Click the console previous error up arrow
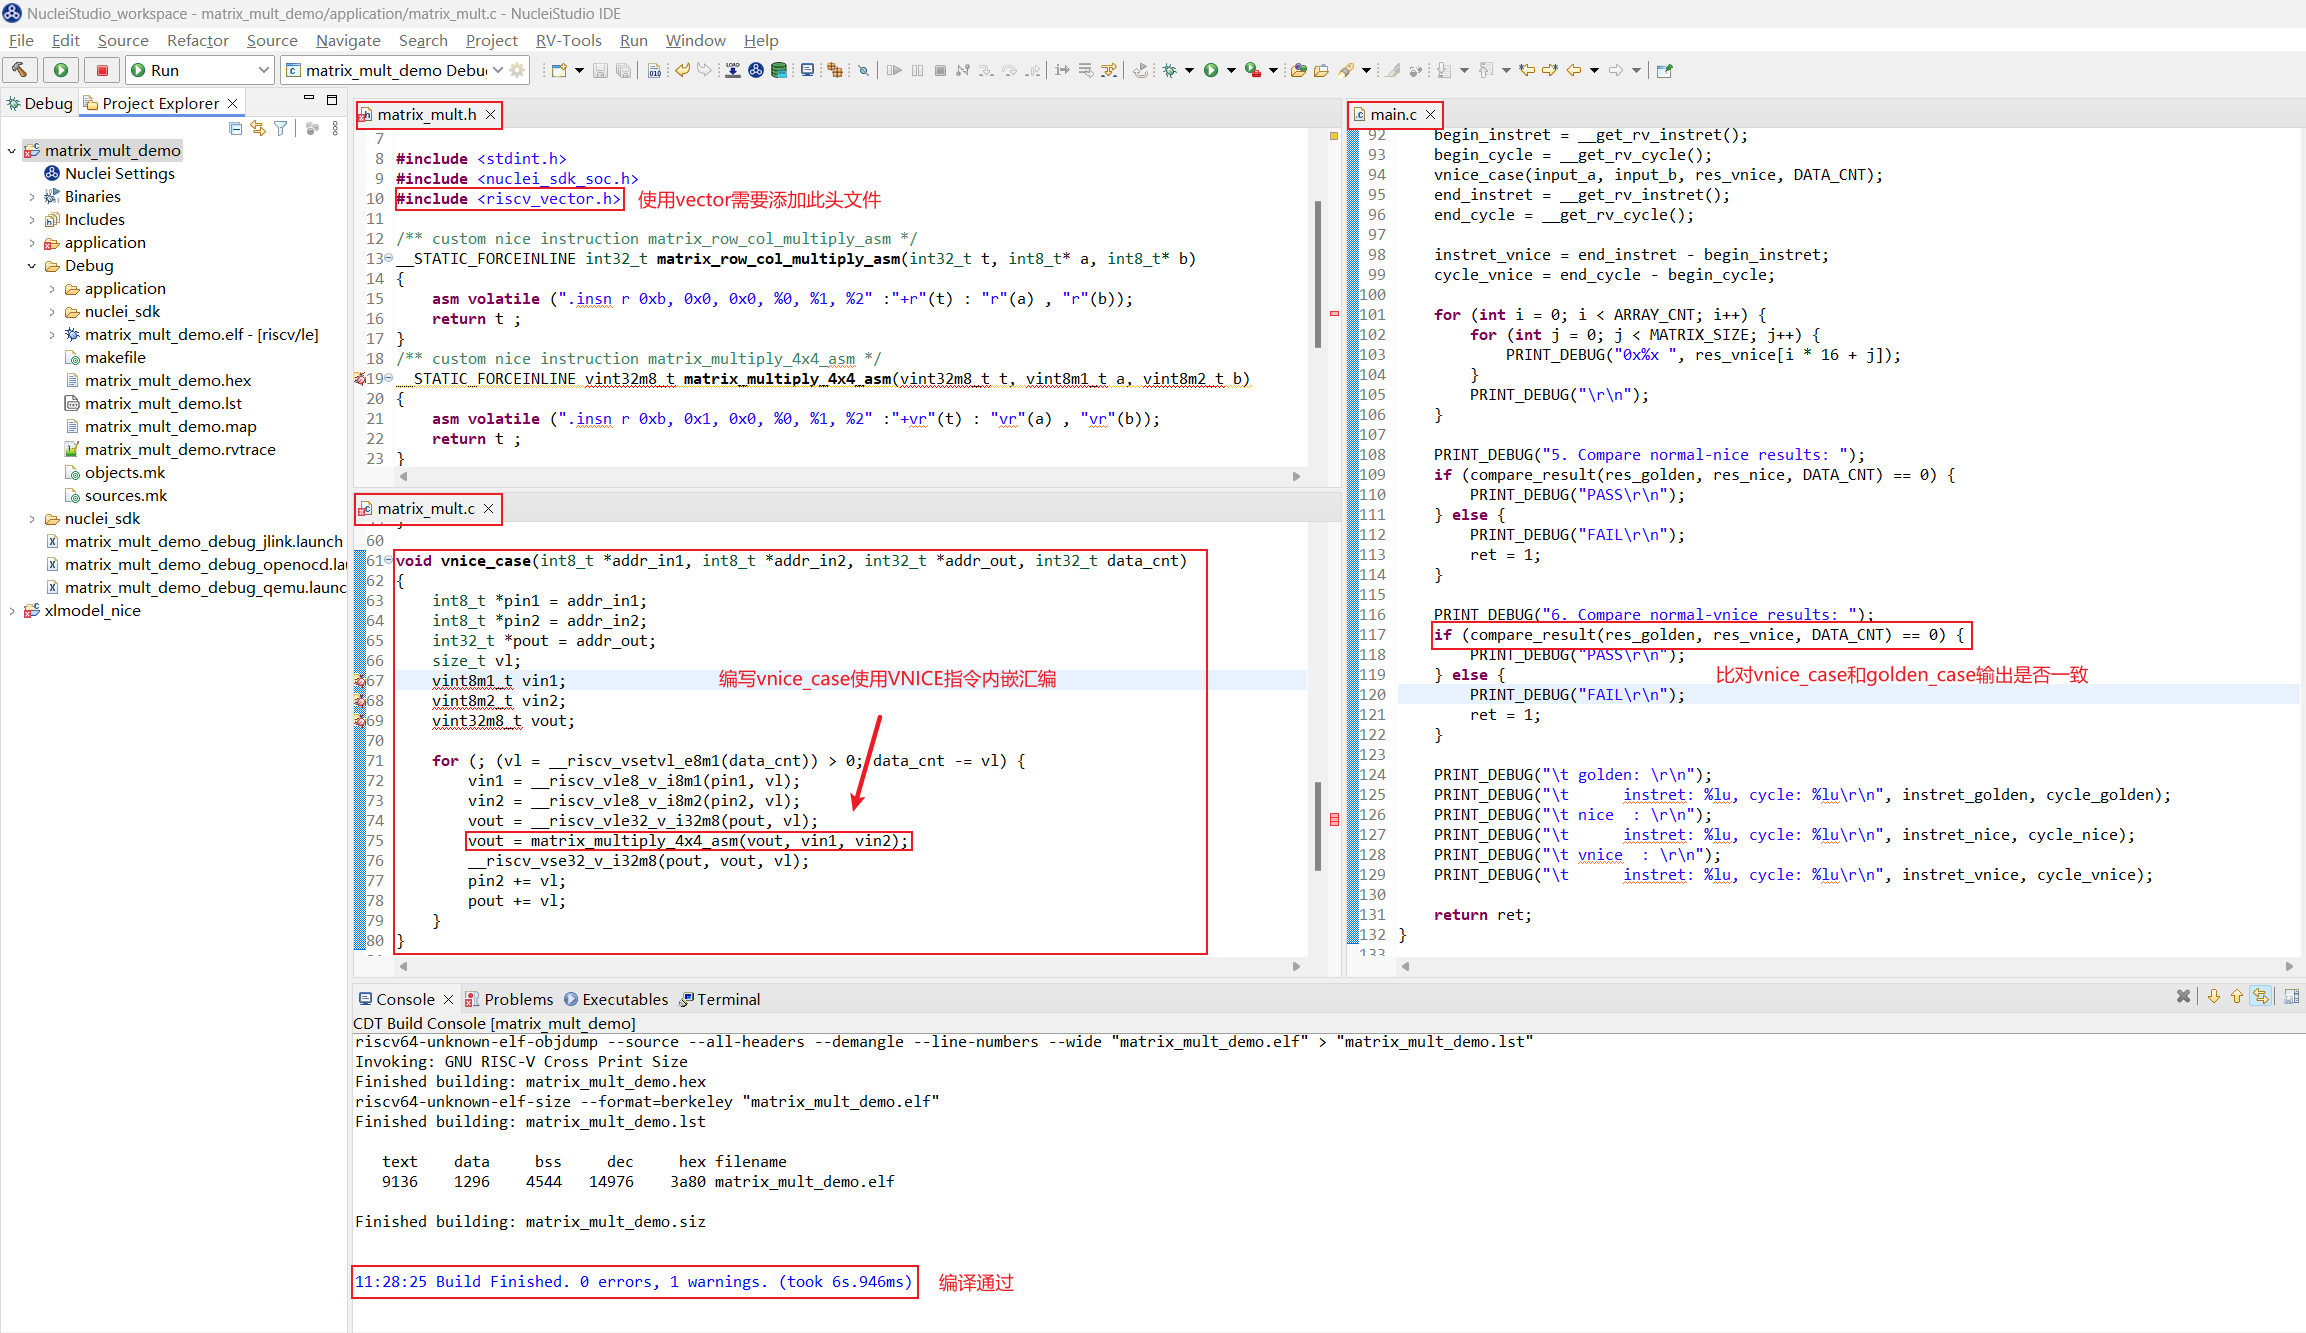Viewport: 2306px width, 1333px height. point(2237,996)
